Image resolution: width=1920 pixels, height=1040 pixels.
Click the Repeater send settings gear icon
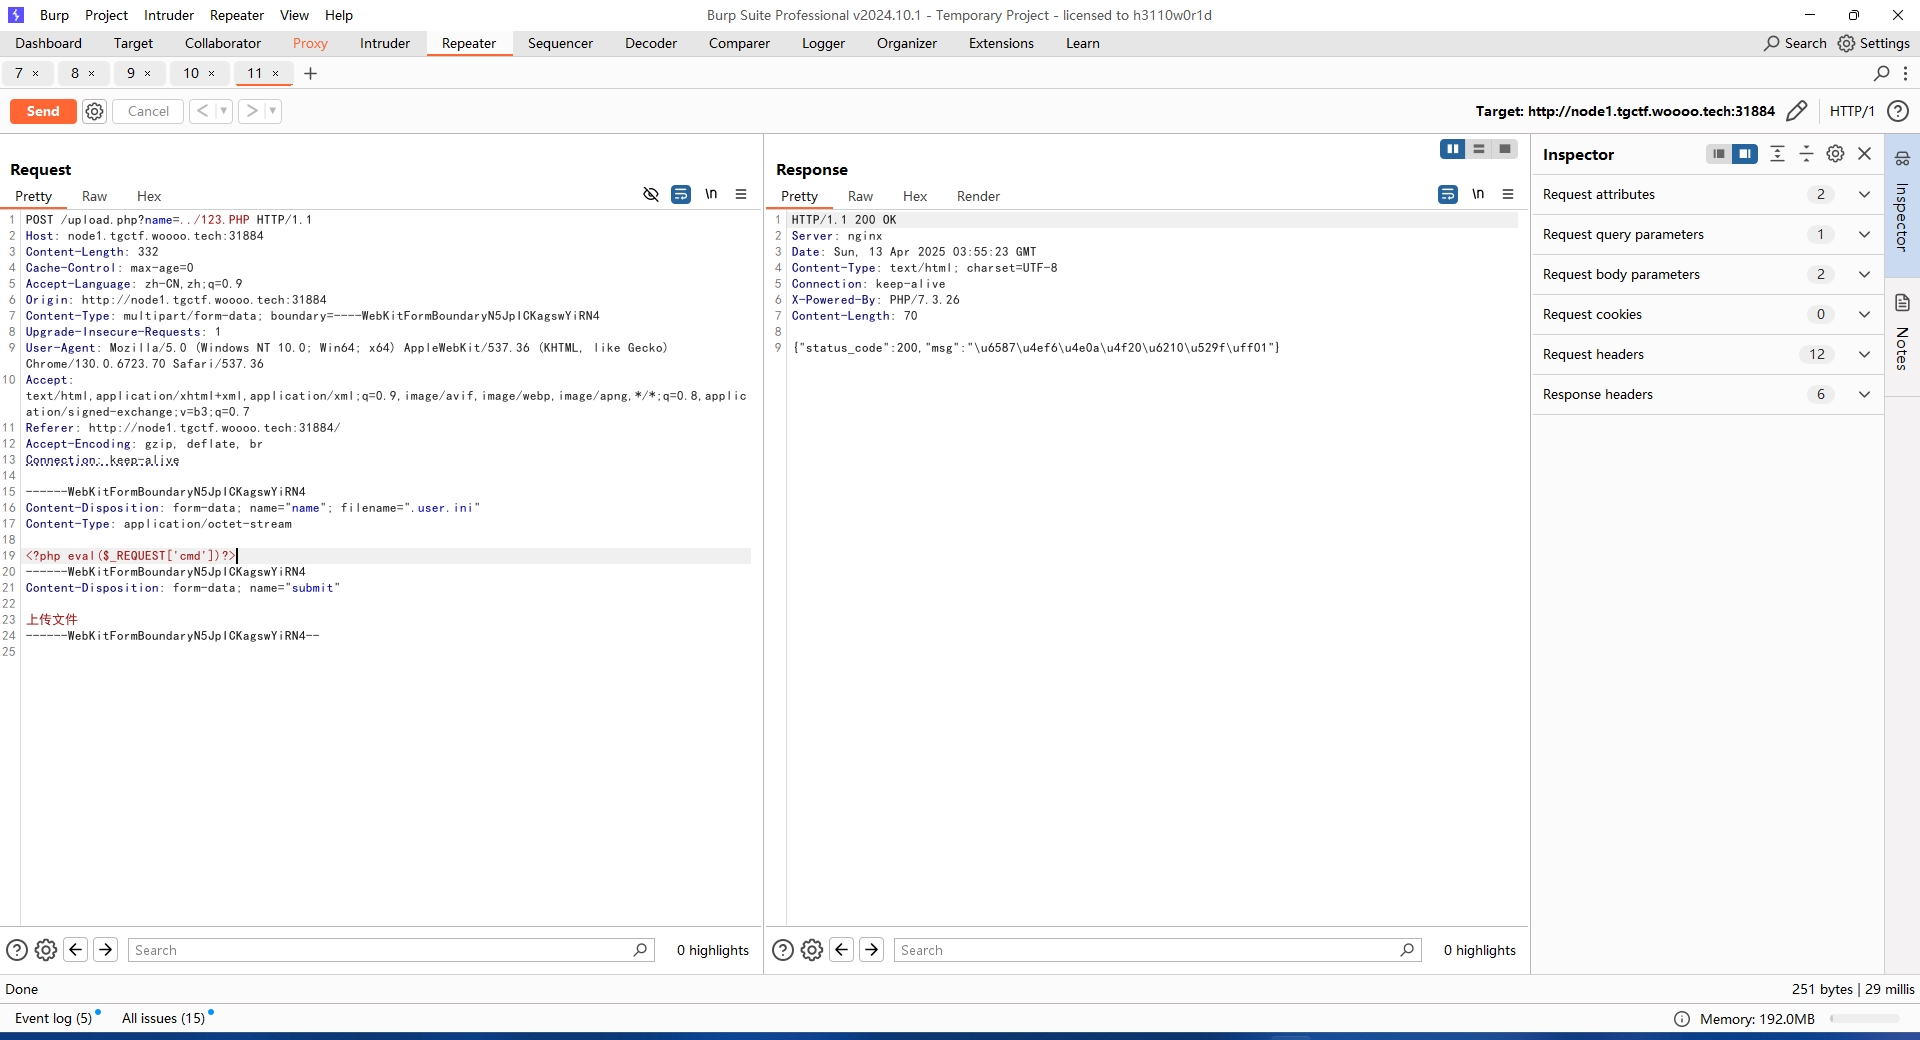pos(94,111)
